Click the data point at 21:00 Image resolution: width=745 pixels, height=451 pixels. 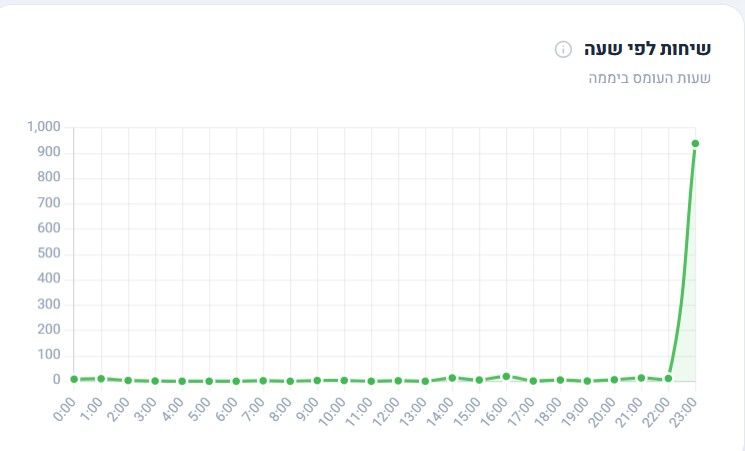click(641, 378)
